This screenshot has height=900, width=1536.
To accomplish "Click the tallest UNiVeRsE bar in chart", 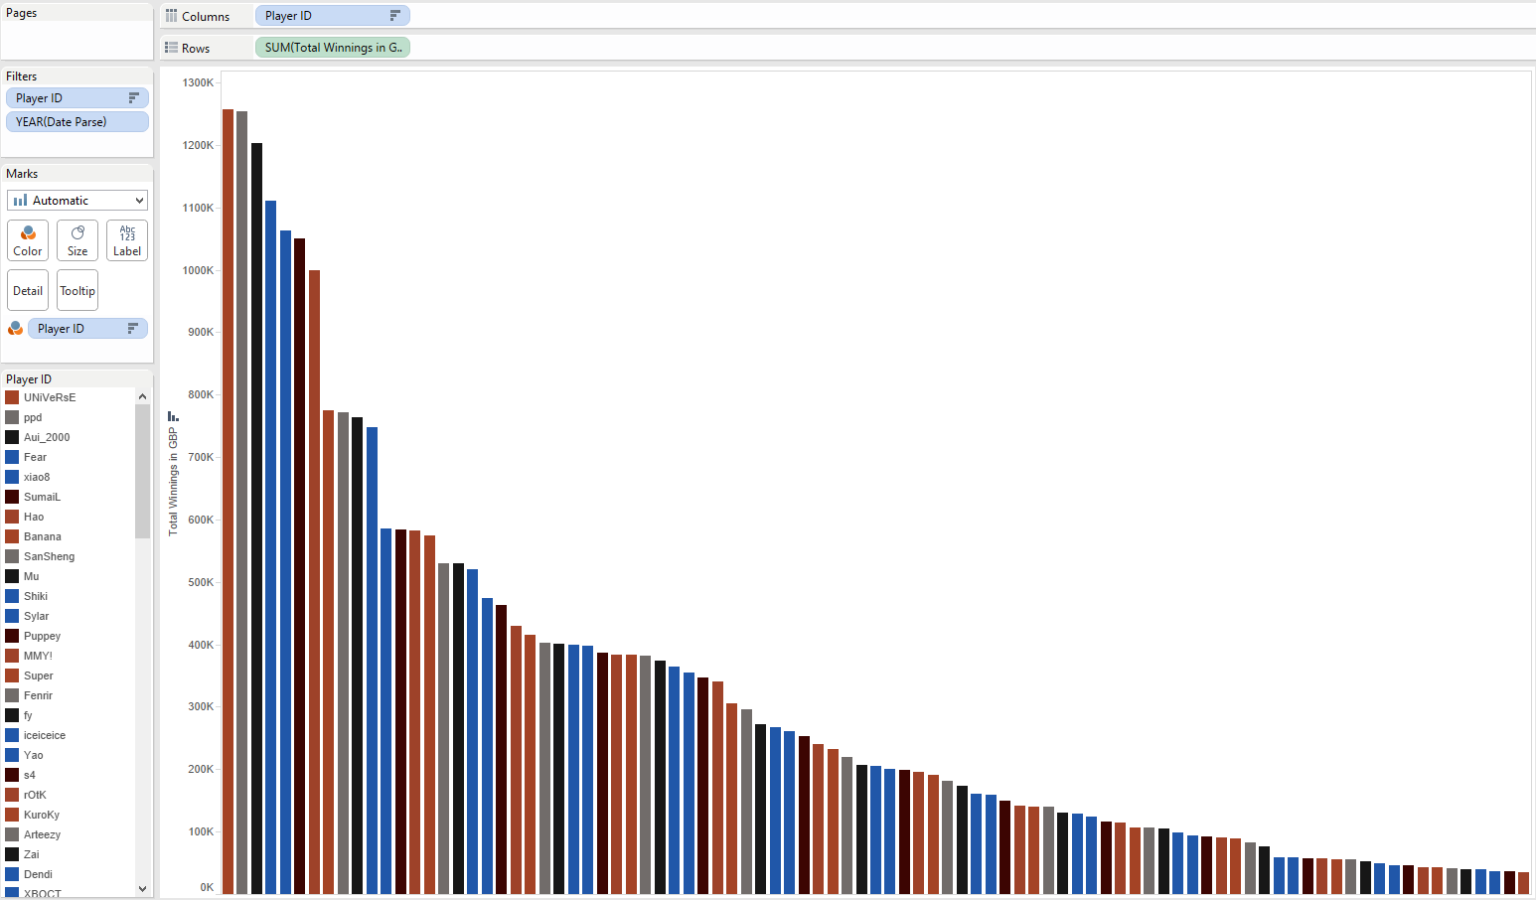I will [x=228, y=501].
